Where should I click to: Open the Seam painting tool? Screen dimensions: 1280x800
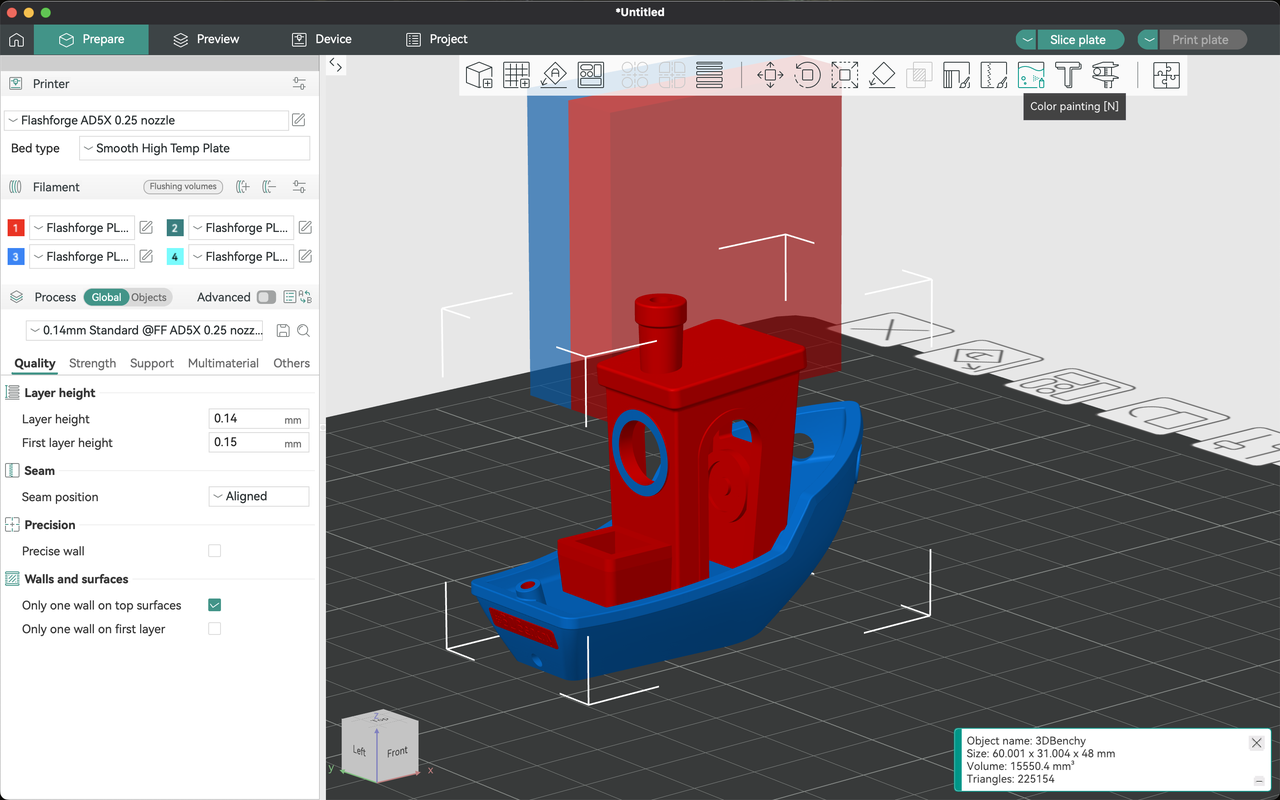994,75
